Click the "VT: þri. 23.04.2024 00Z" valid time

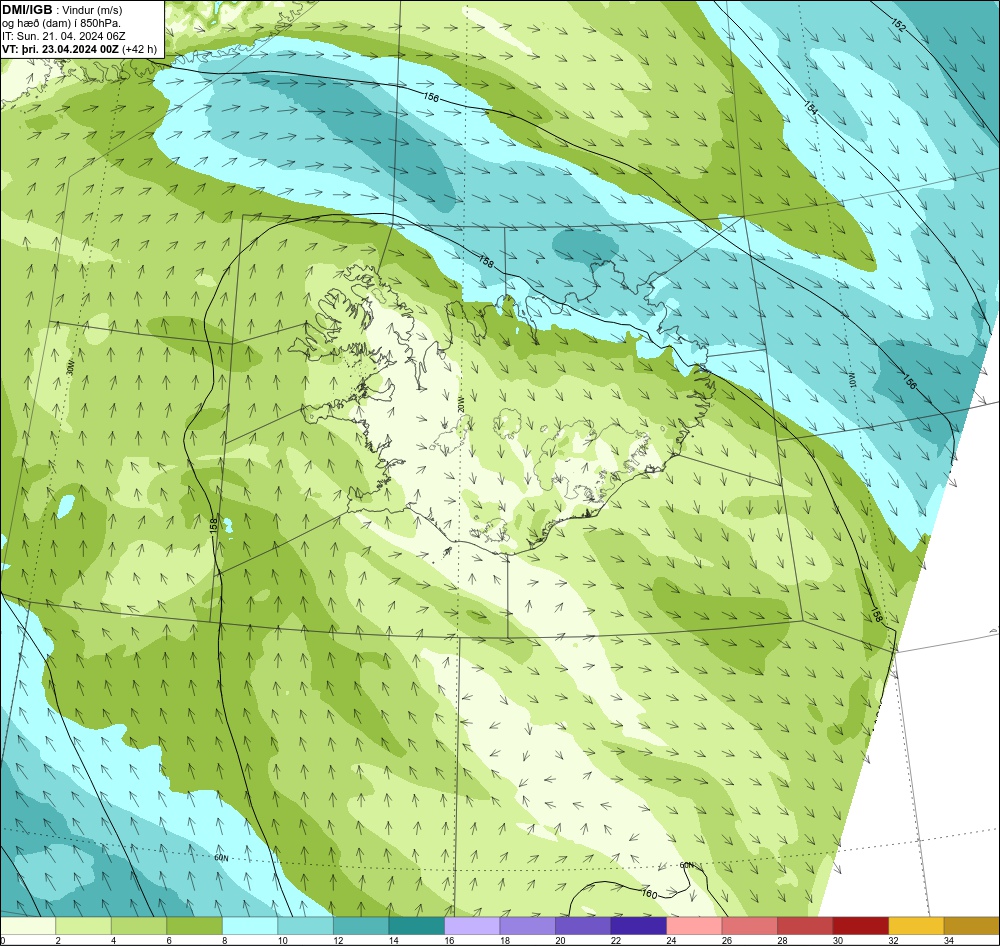point(60,48)
